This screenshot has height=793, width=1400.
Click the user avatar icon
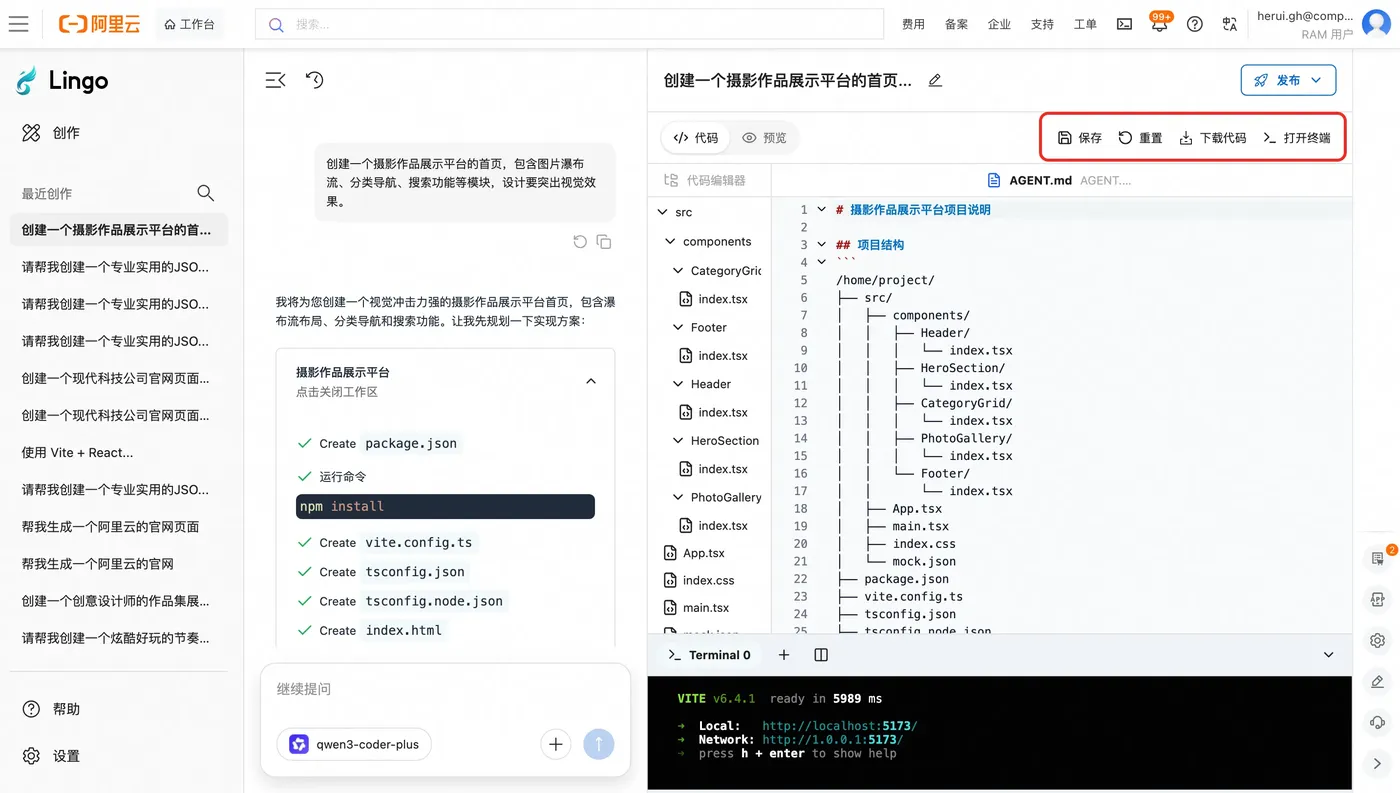click(1377, 24)
